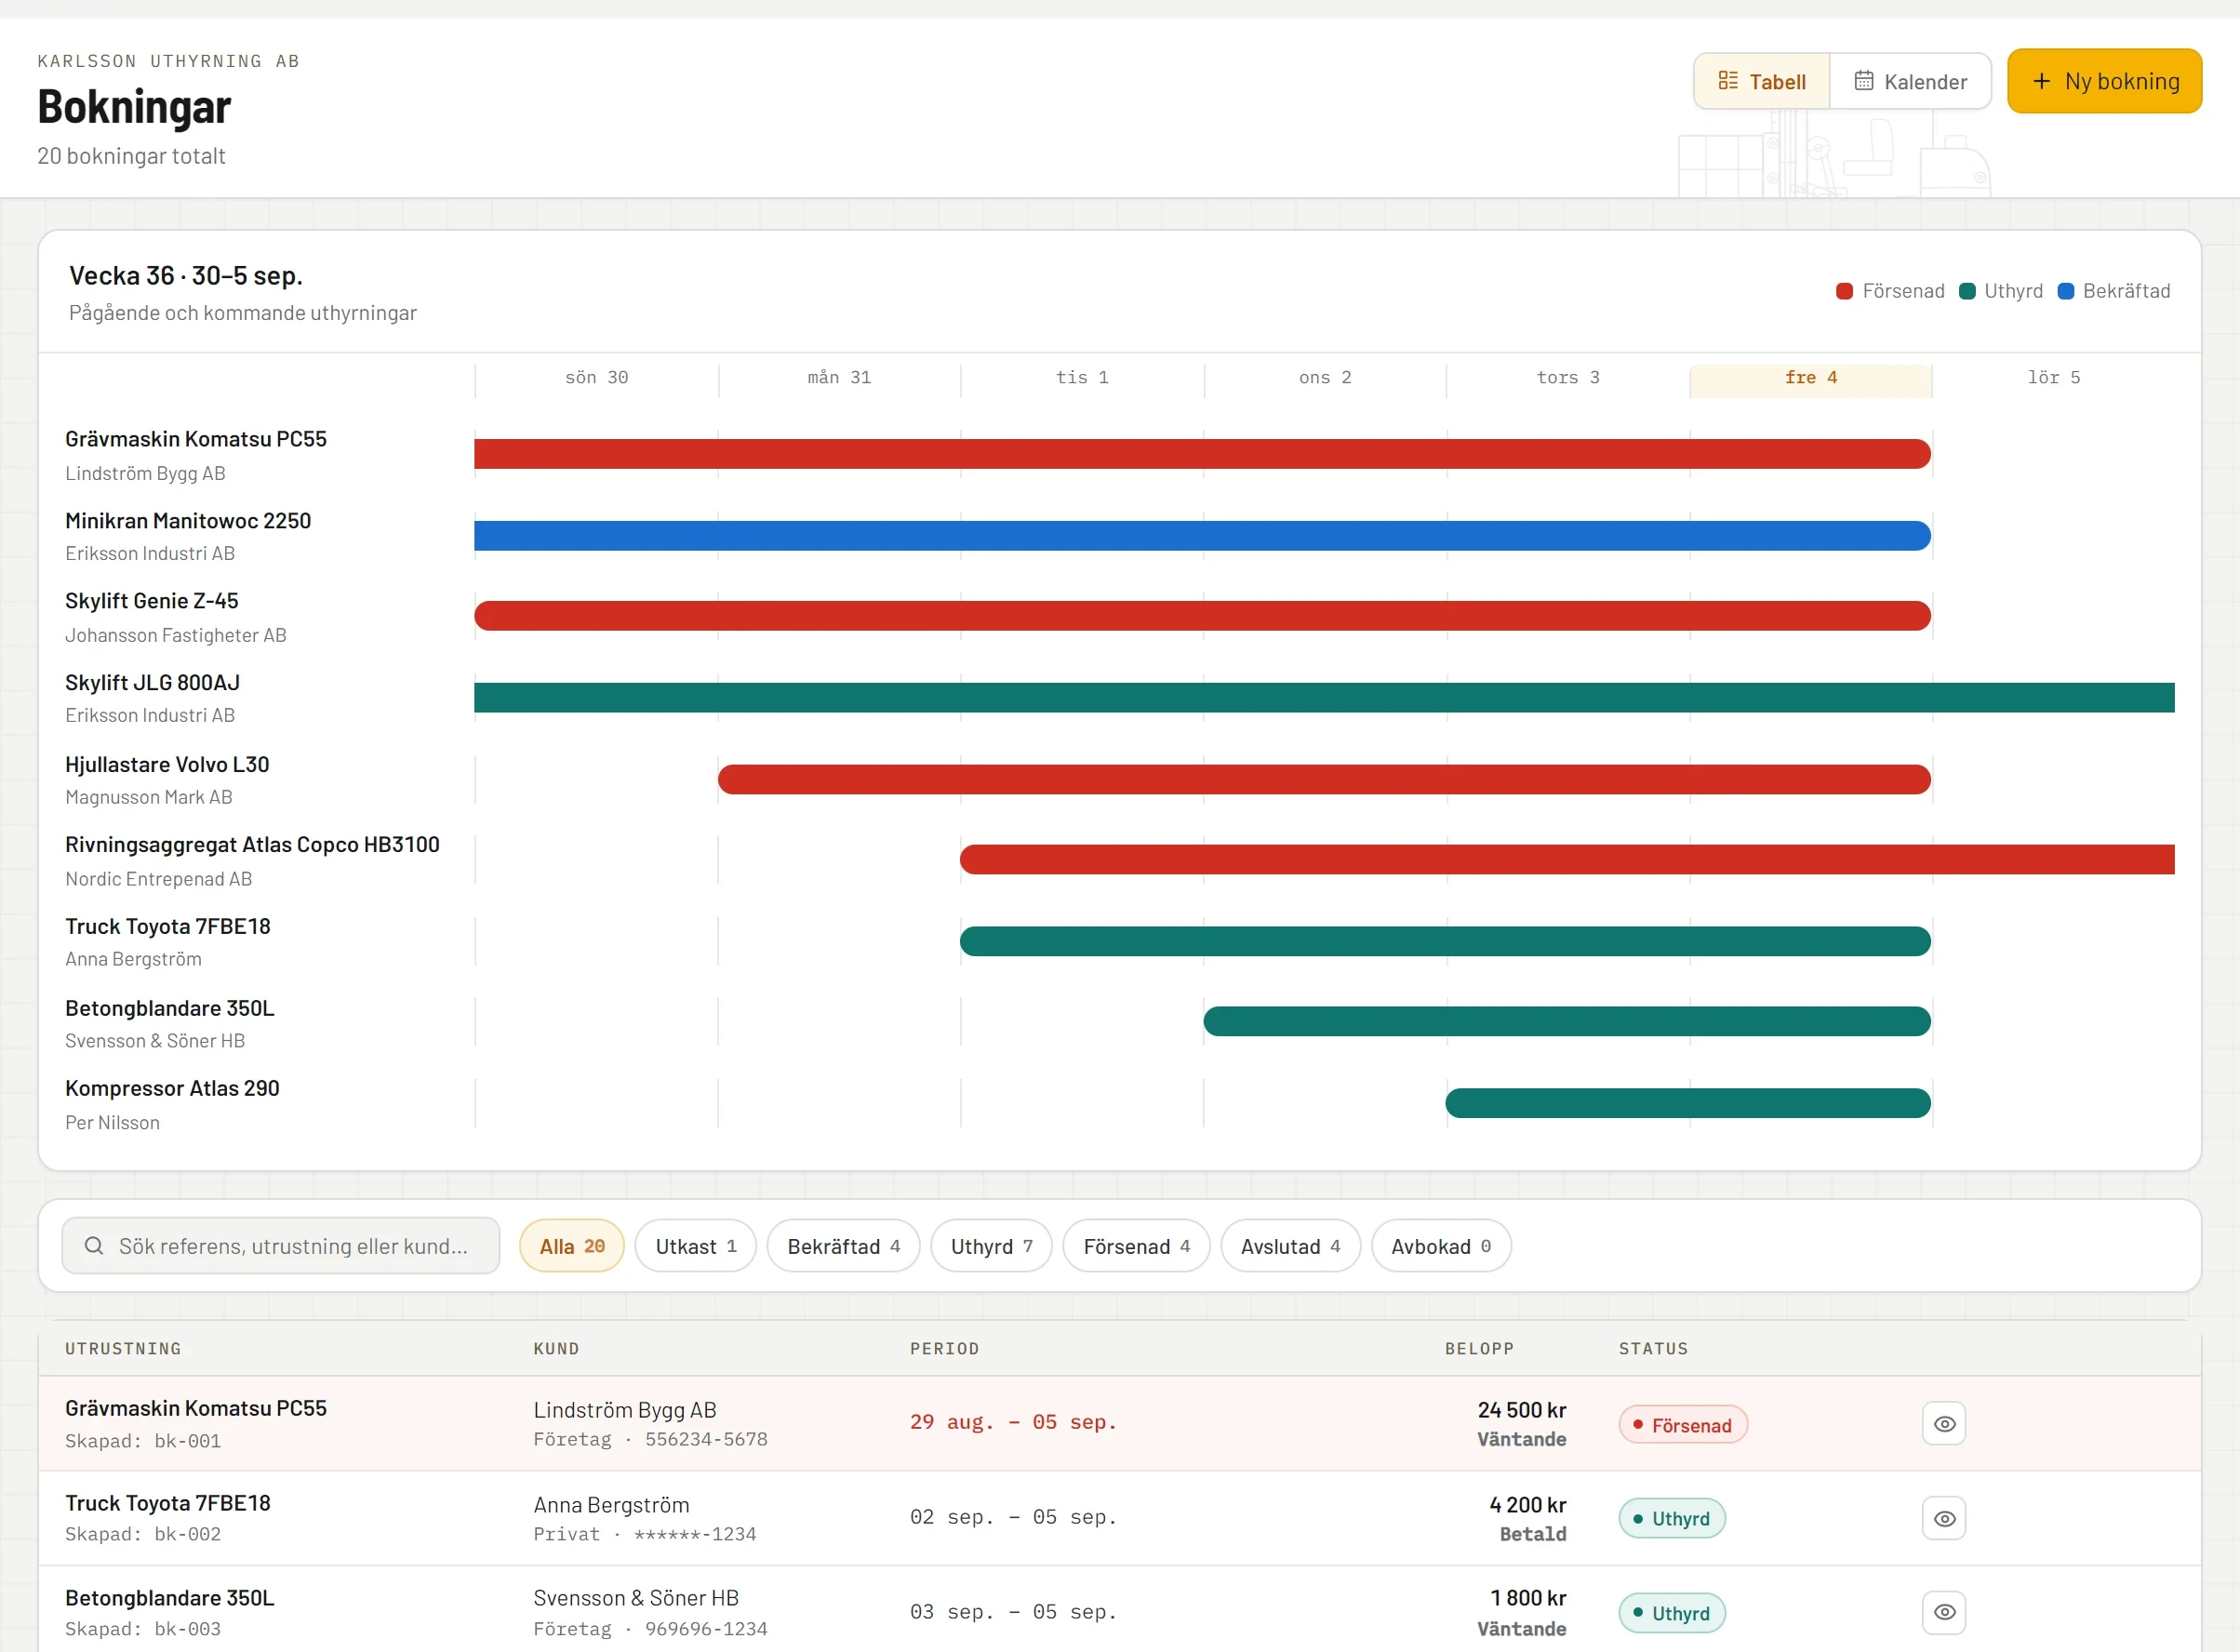Viewport: 2240px width, 1652px height.
Task: Click the red Försenad legend dot
Action: [1844, 291]
